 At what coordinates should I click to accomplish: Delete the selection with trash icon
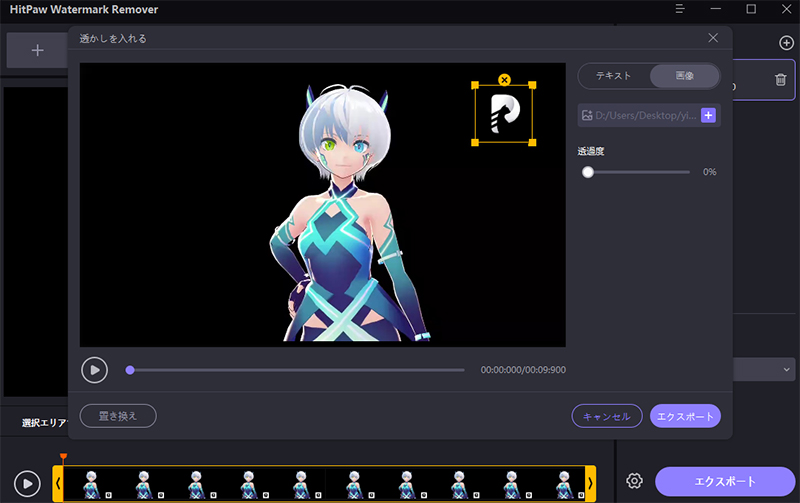coord(780,80)
